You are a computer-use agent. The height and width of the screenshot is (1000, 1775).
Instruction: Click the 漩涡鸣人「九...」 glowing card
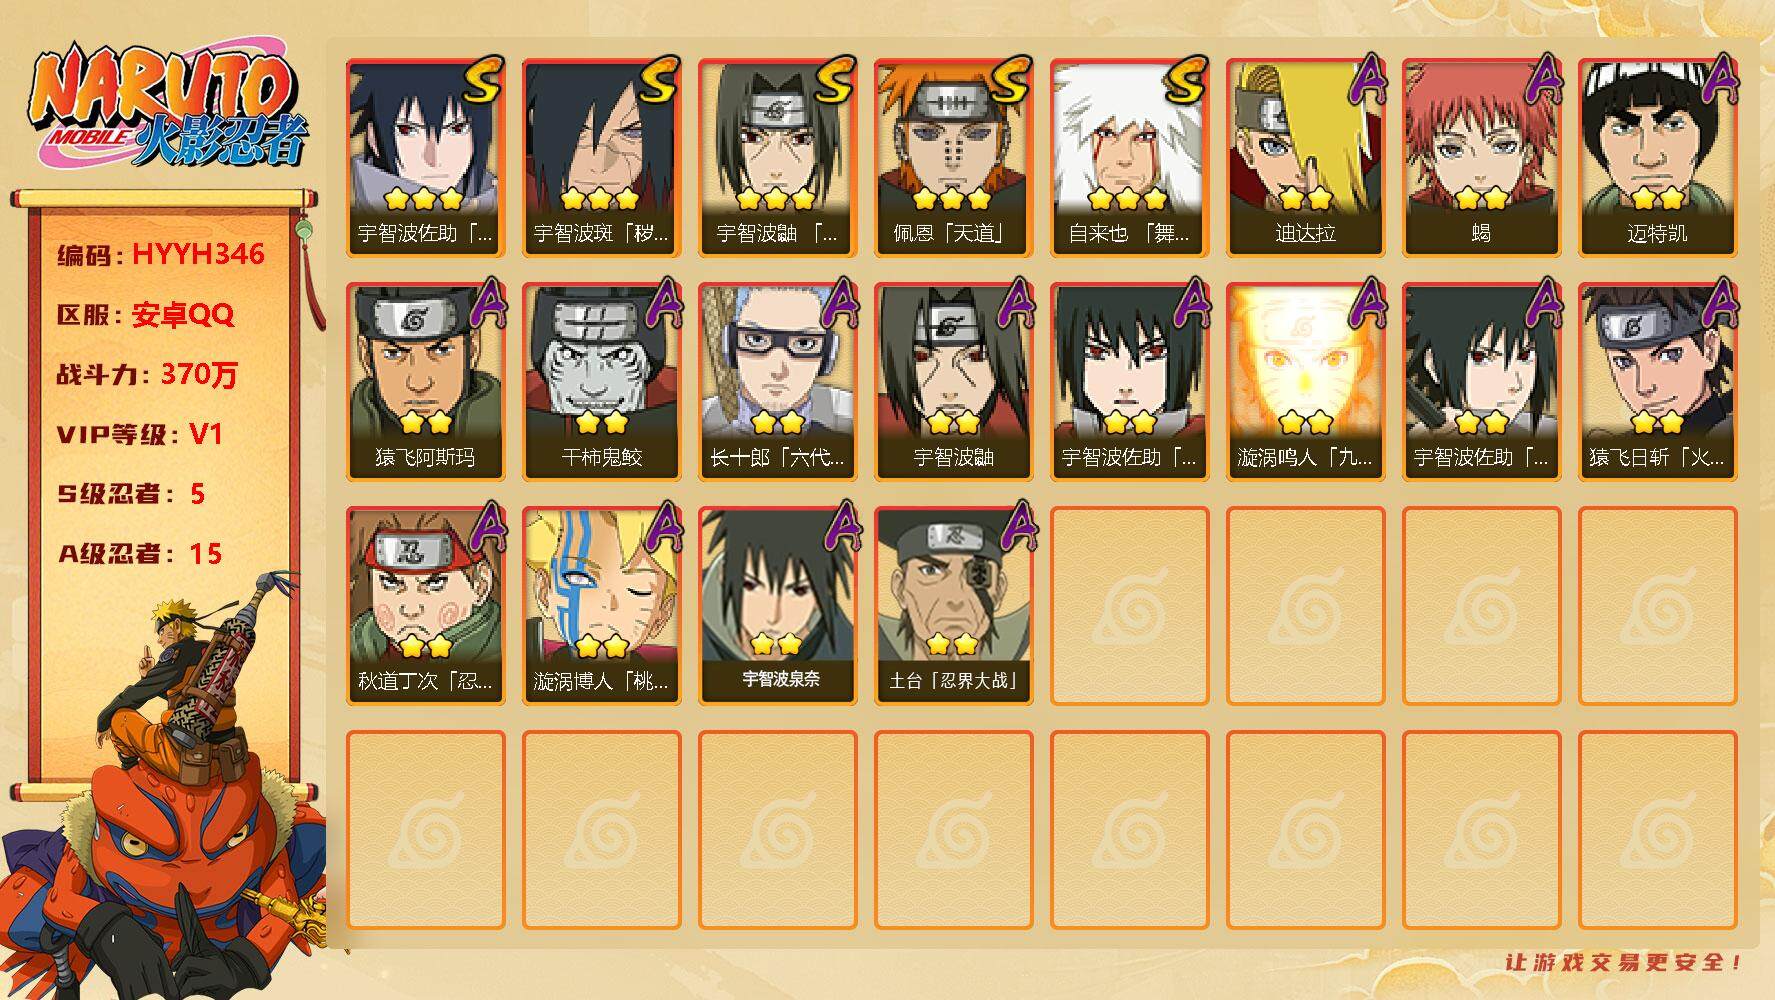click(x=1305, y=382)
